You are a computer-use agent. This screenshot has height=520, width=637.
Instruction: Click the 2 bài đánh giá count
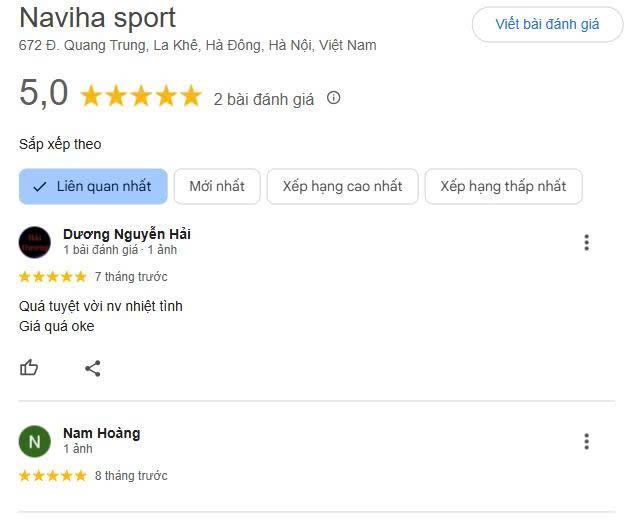[x=264, y=100]
